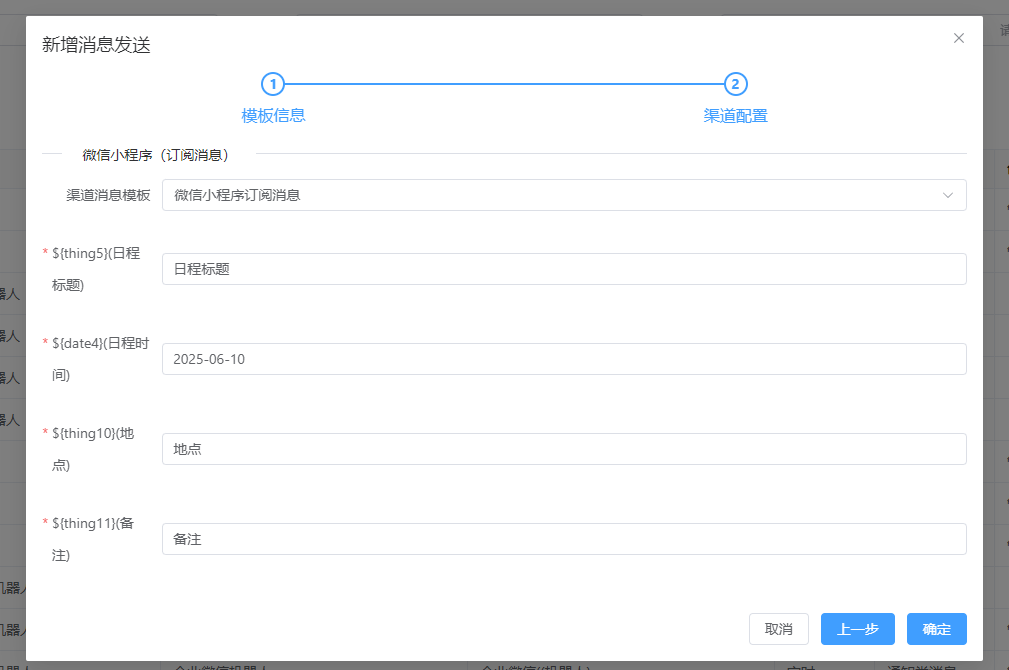Screen dimensions: 1009x670
Task: Click step 1 circle icon
Action: [x=273, y=84]
